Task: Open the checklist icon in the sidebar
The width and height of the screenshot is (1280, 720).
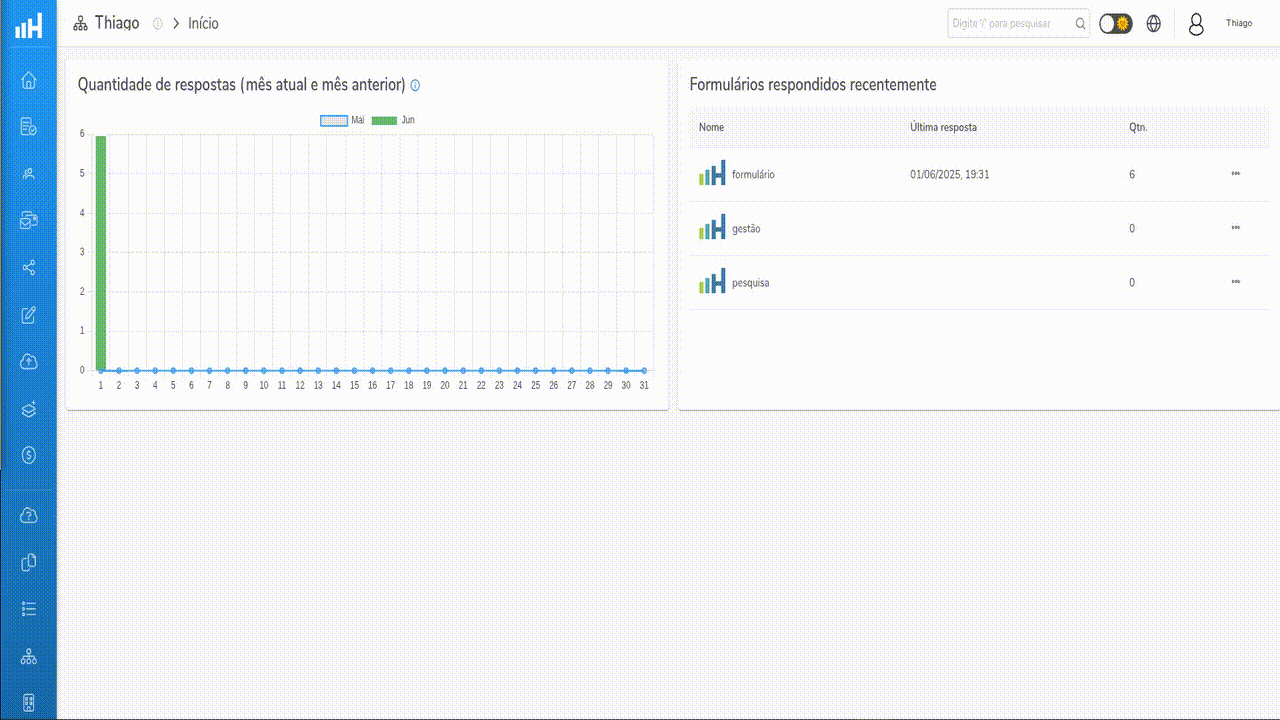Action: [29, 608]
